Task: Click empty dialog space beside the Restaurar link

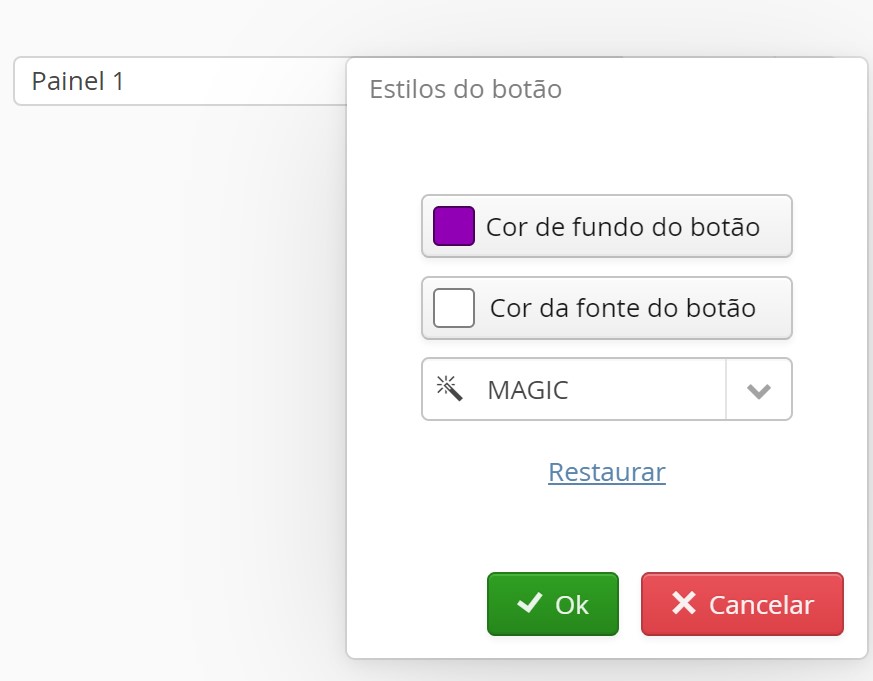Action: (x=770, y=472)
